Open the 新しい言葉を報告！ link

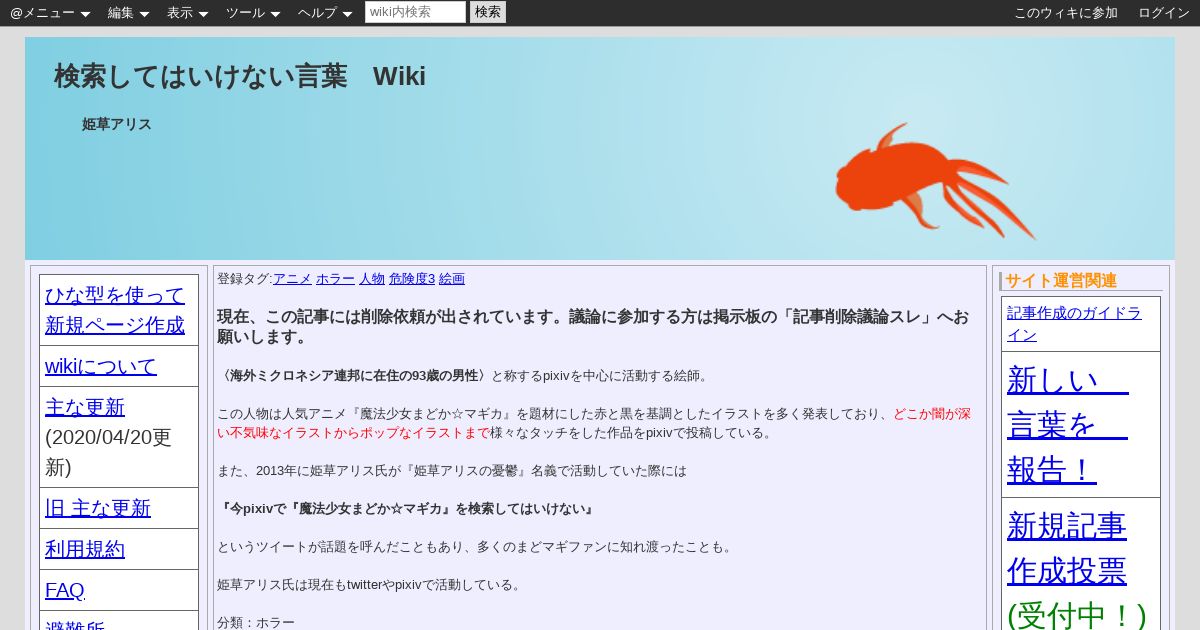click(x=1068, y=424)
